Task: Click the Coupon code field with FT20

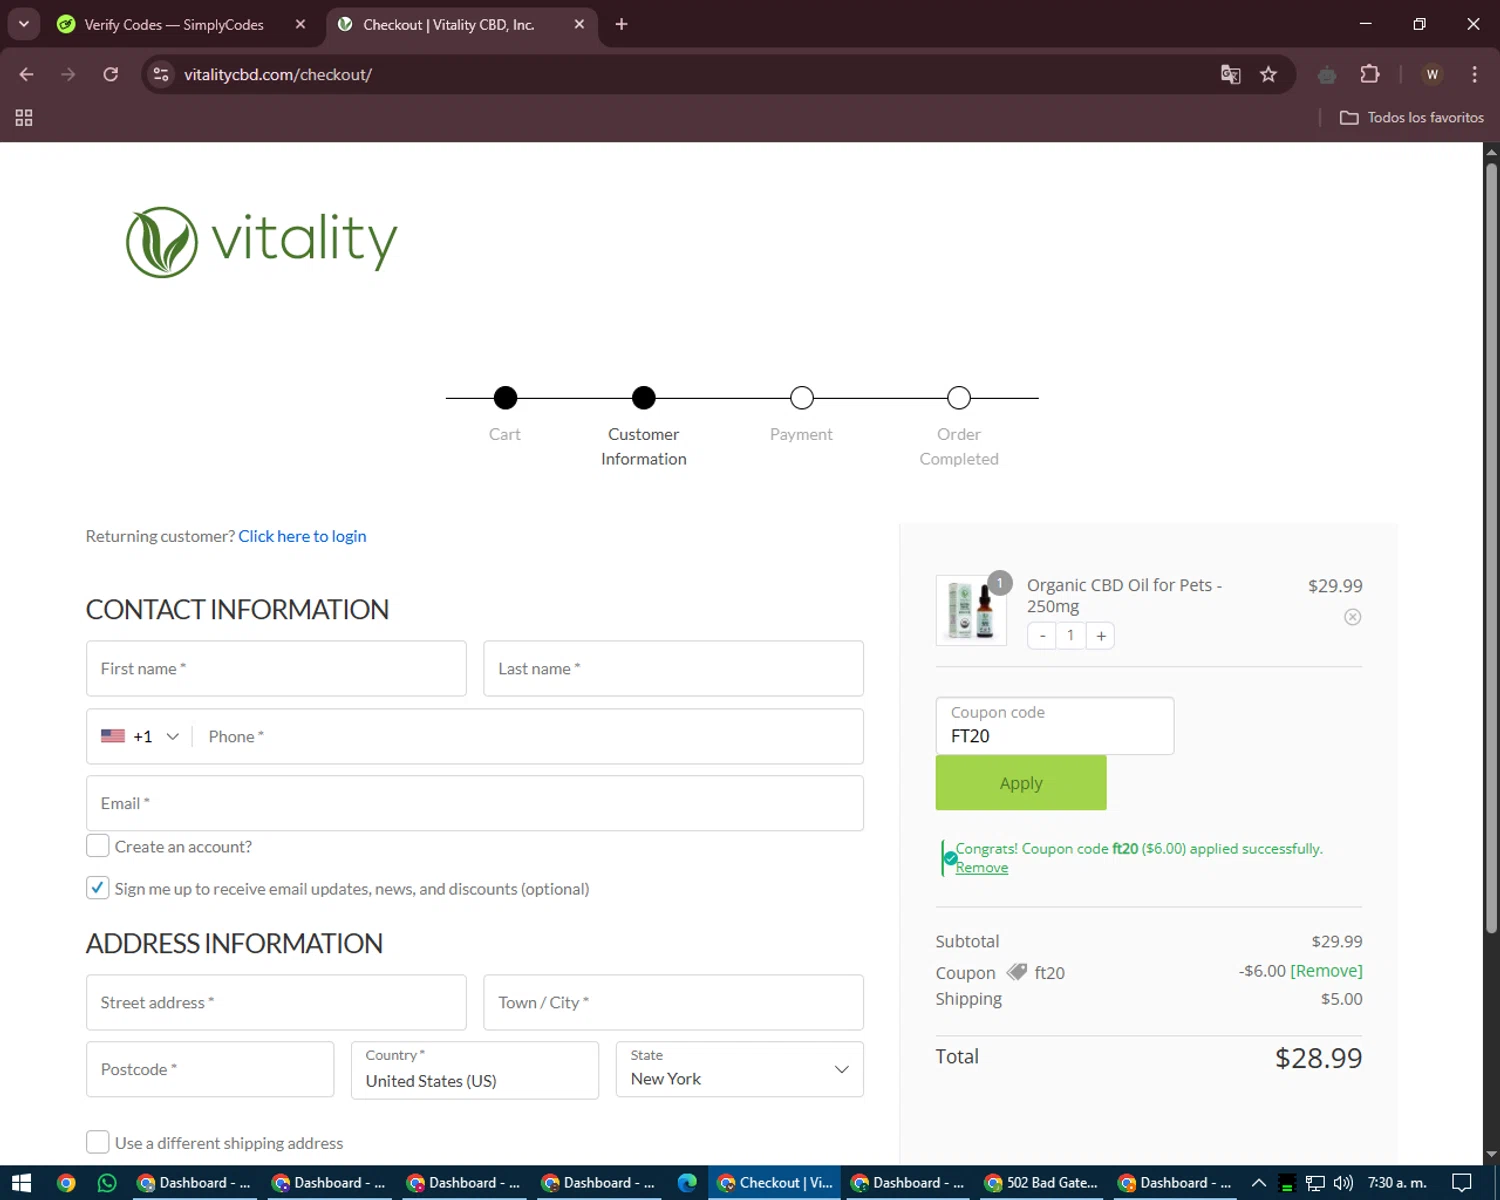Action: tap(1055, 726)
